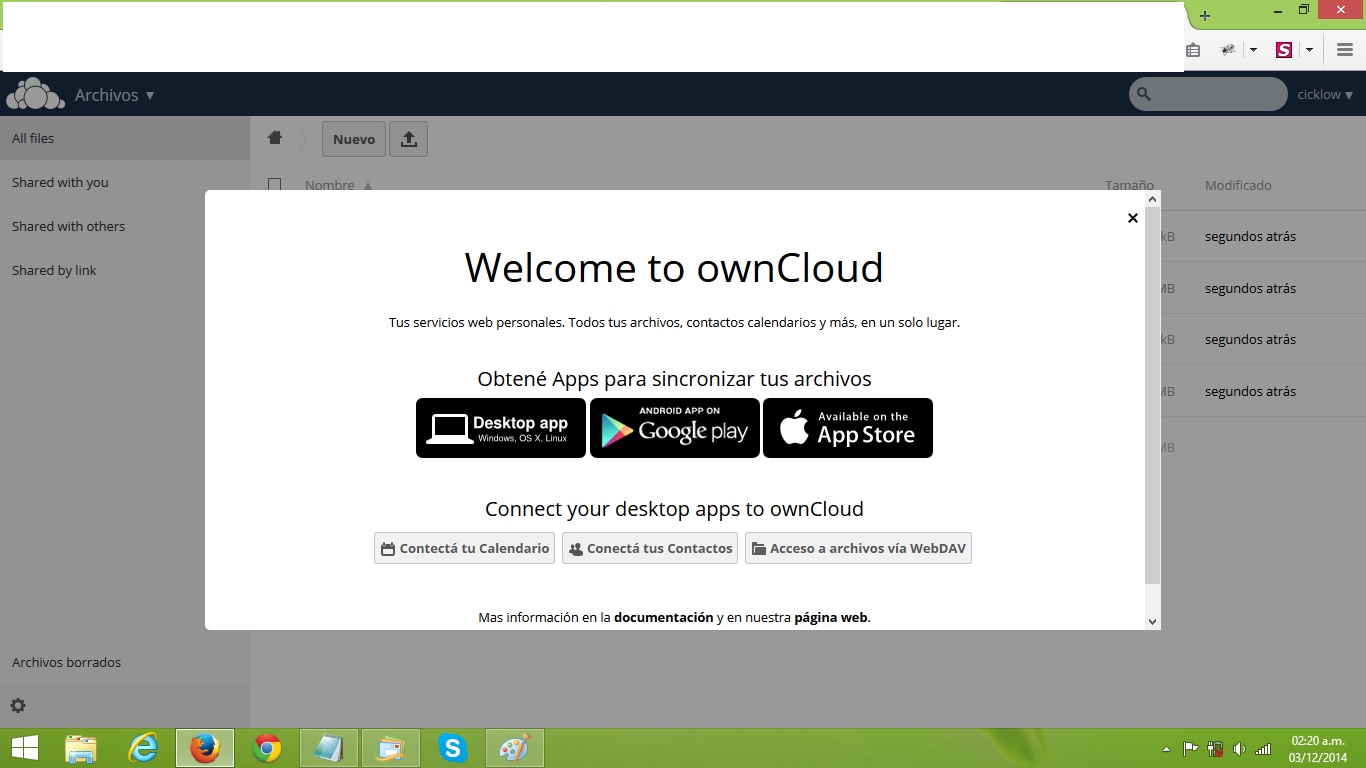Click Conectá tu Calendario button
The image size is (1366, 768).
pyautogui.click(x=464, y=548)
